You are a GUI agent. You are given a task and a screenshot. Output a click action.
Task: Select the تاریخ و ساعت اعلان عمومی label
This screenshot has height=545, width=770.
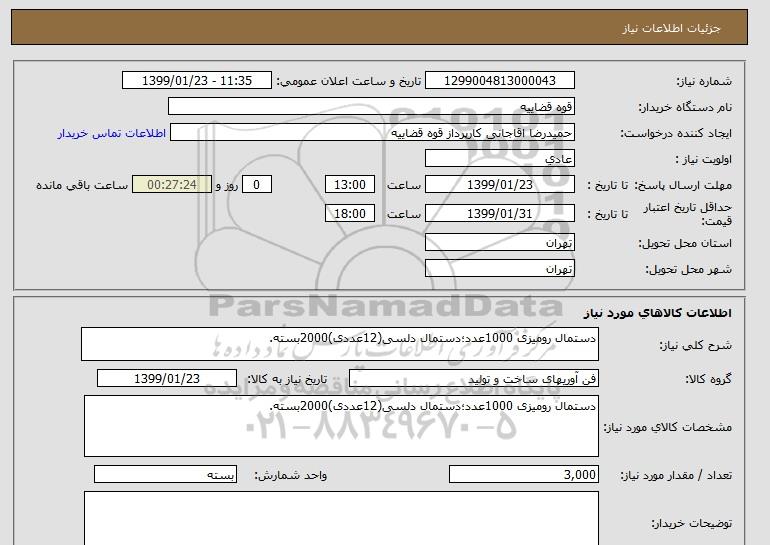pyautogui.click(x=349, y=81)
